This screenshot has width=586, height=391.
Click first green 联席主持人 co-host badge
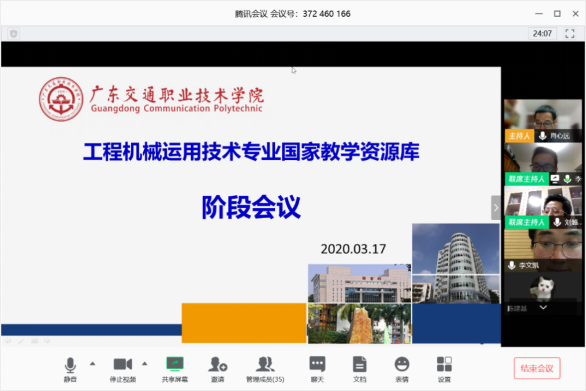pos(527,179)
